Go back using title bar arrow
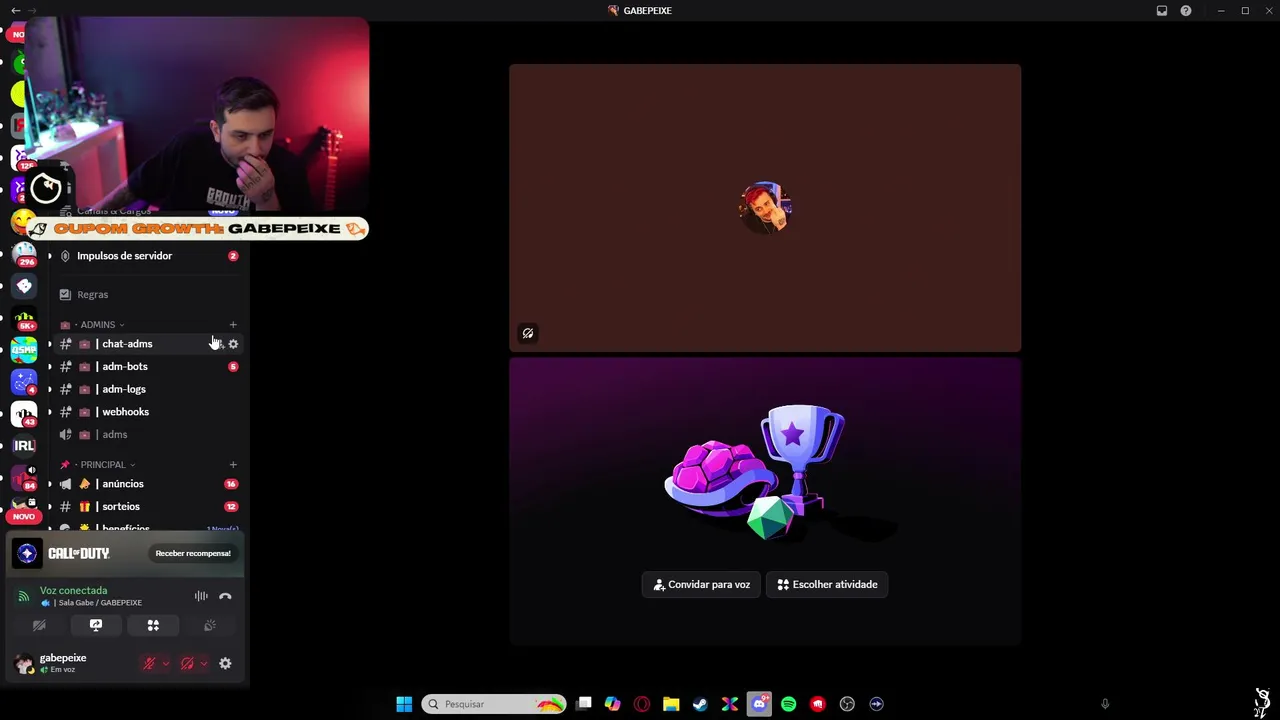 (15, 11)
